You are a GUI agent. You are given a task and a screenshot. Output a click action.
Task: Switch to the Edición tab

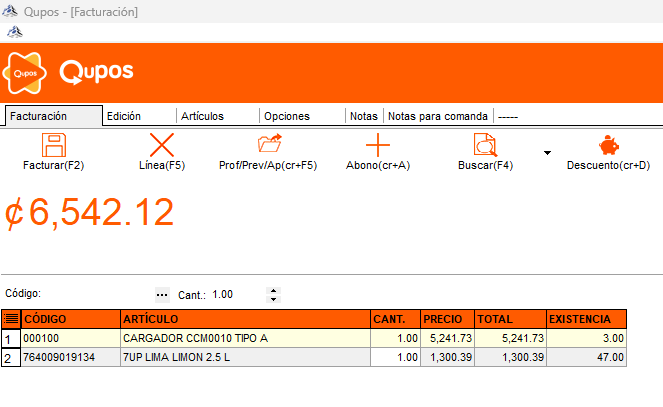pyautogui.click(x=124, y=116)
